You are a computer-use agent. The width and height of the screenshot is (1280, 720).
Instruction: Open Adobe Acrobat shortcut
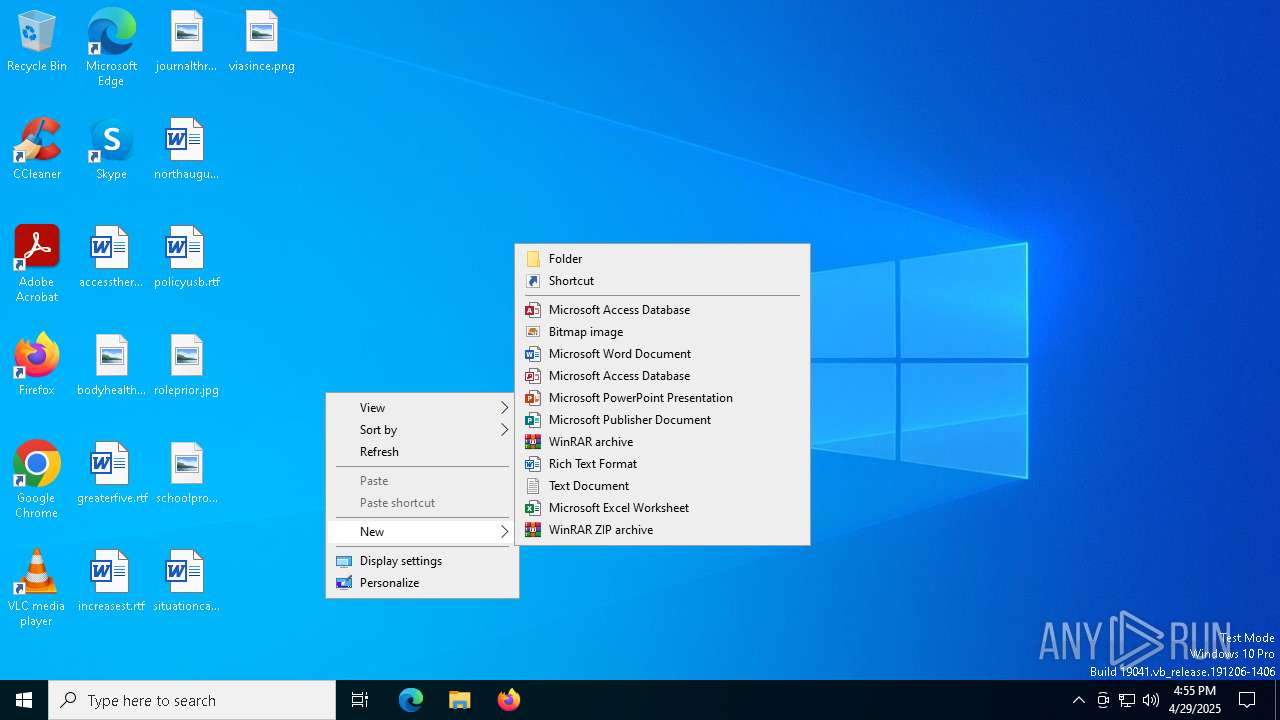37,264
